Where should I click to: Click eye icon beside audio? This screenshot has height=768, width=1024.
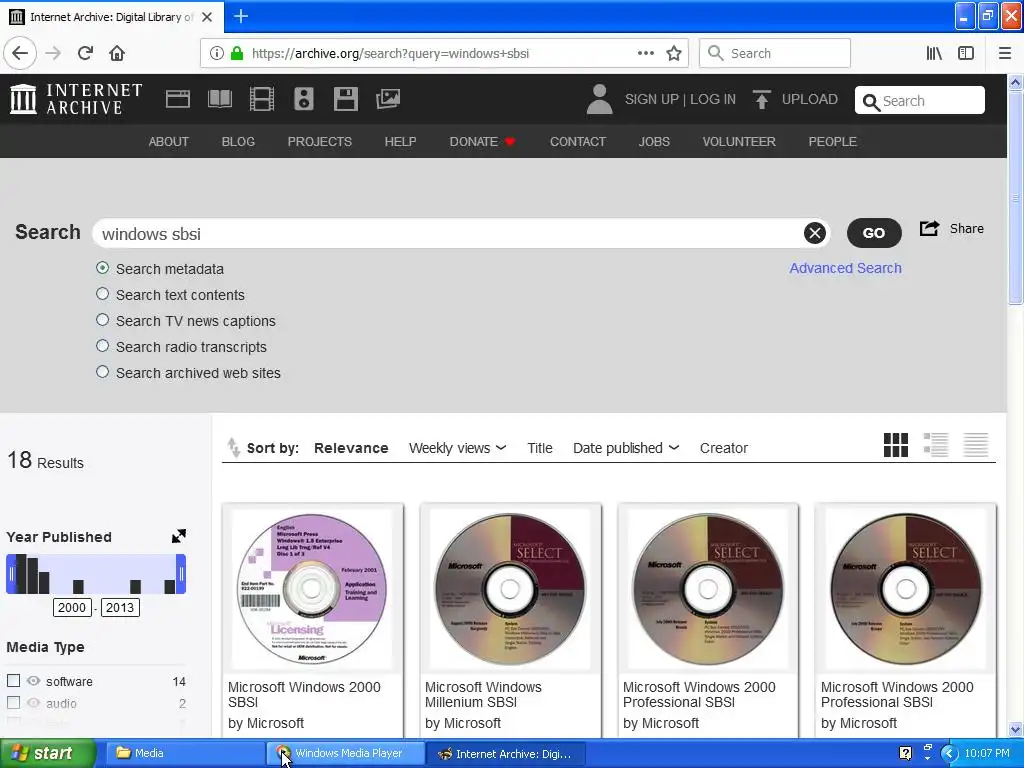tap(33, 703)
